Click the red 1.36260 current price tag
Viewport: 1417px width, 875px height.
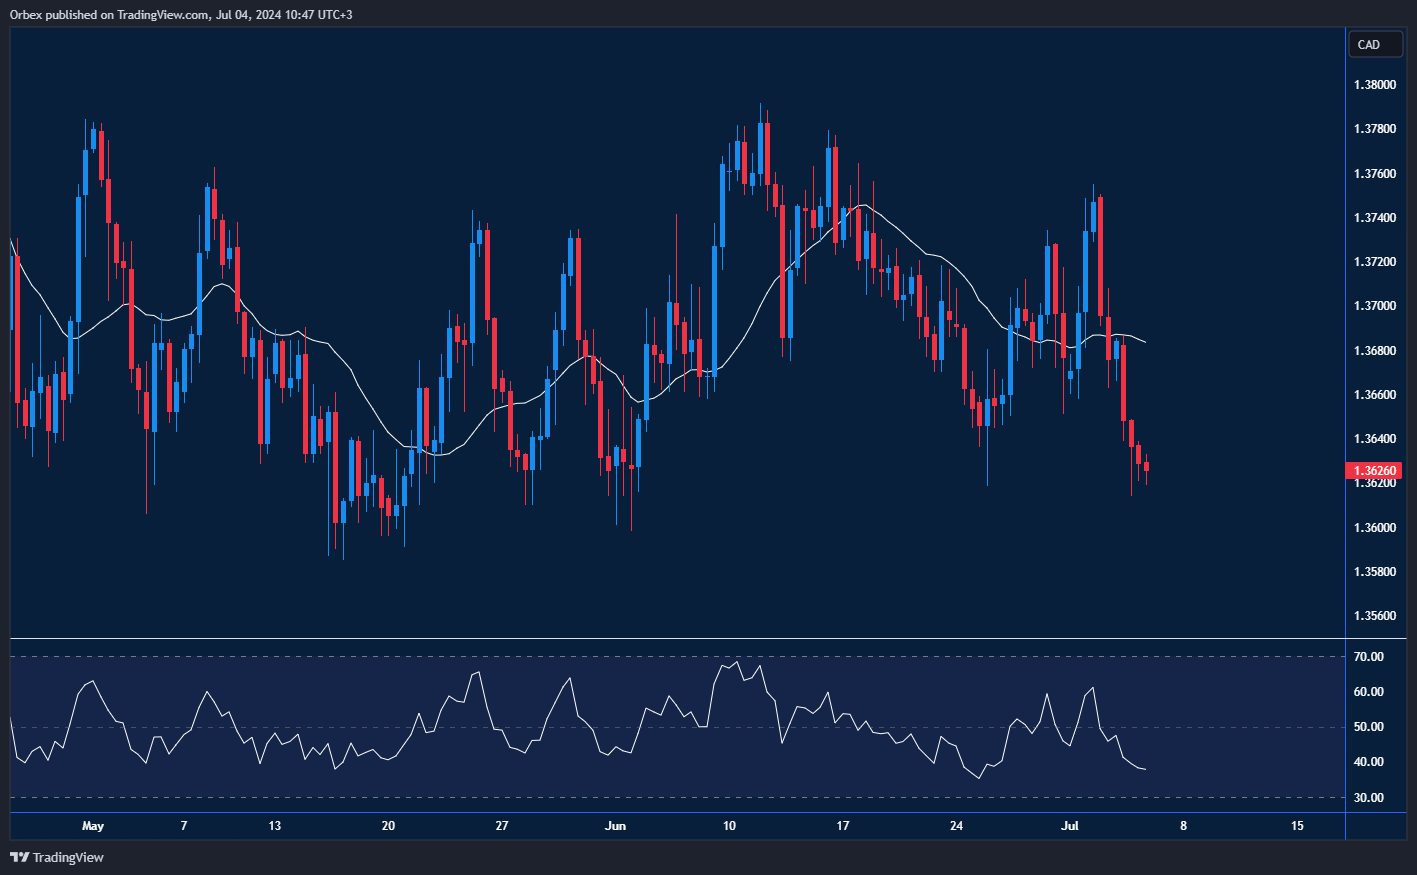[x=1374, y=470]
